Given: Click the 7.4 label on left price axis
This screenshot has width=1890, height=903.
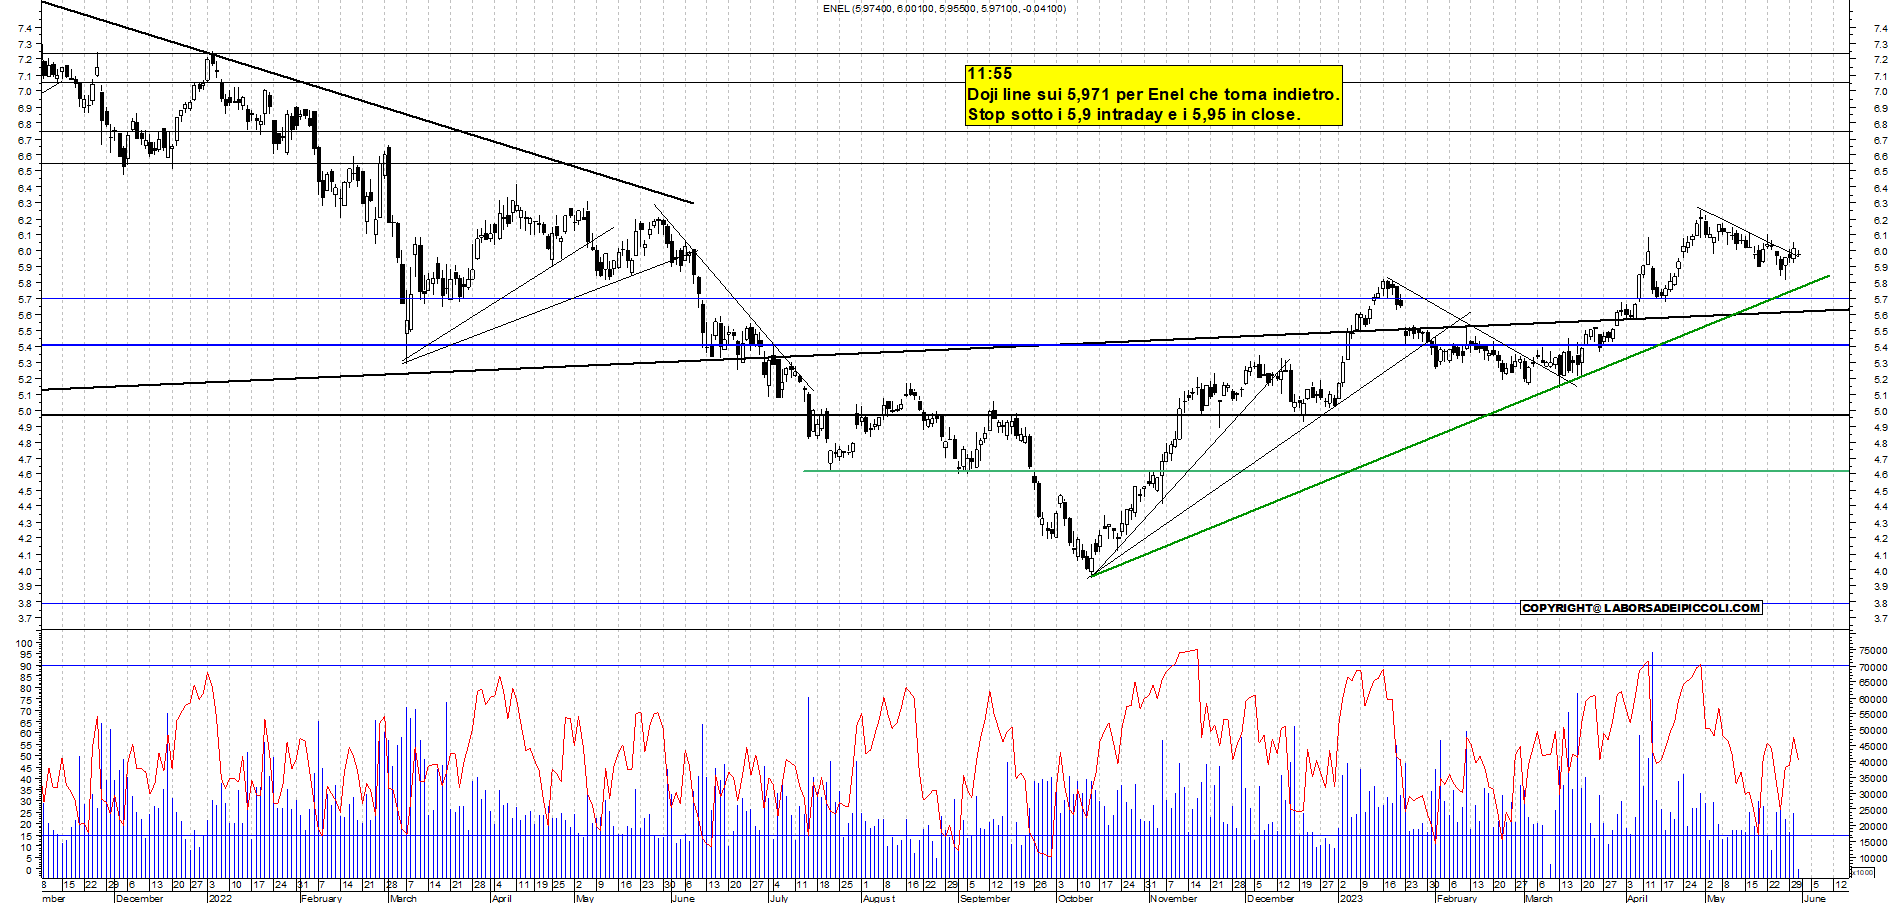Looking at the screenshot, I should (x=25, y=29).
